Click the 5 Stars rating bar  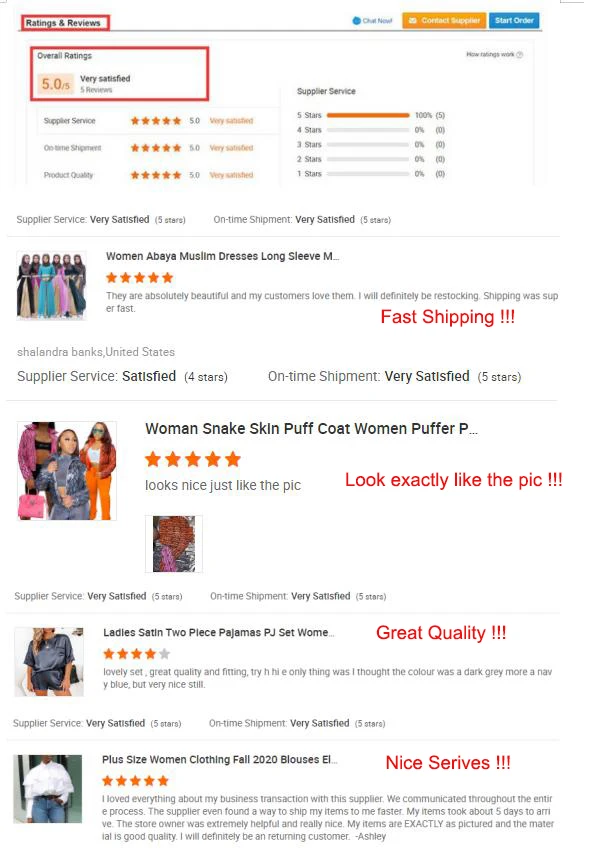click(x=368, y=116)
